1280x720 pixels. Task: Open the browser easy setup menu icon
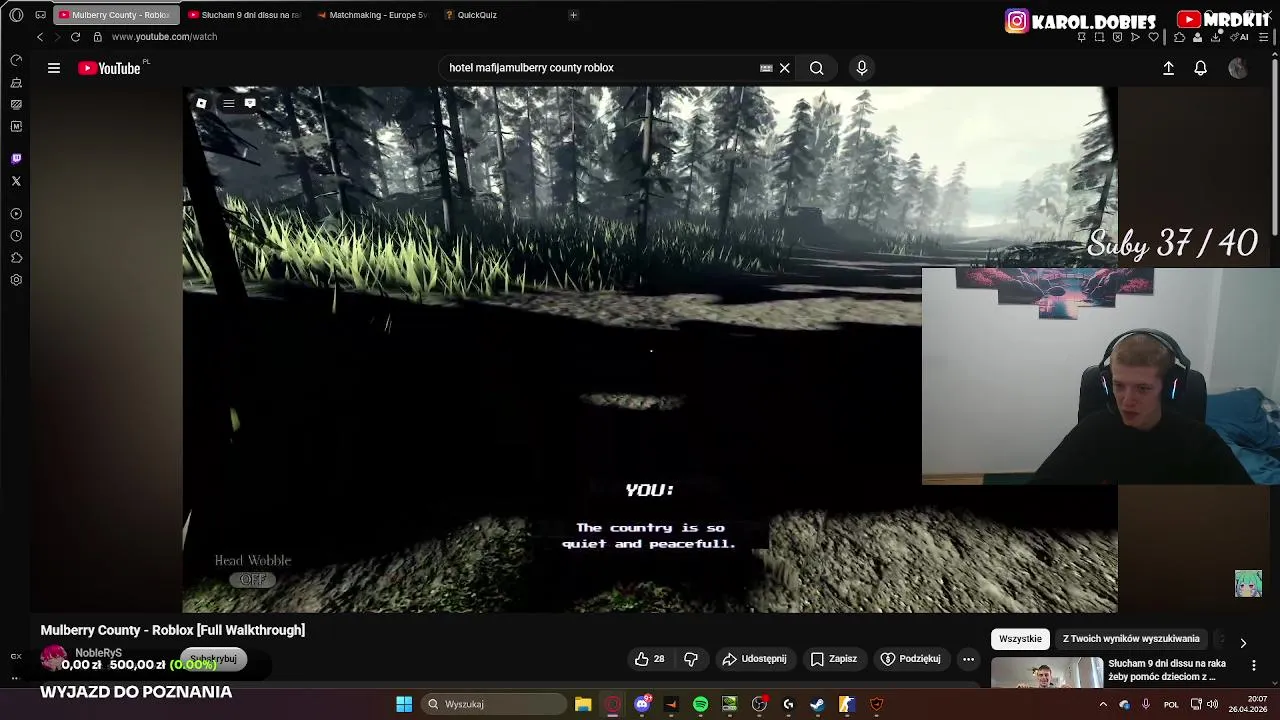click(x=1266, y=37)
